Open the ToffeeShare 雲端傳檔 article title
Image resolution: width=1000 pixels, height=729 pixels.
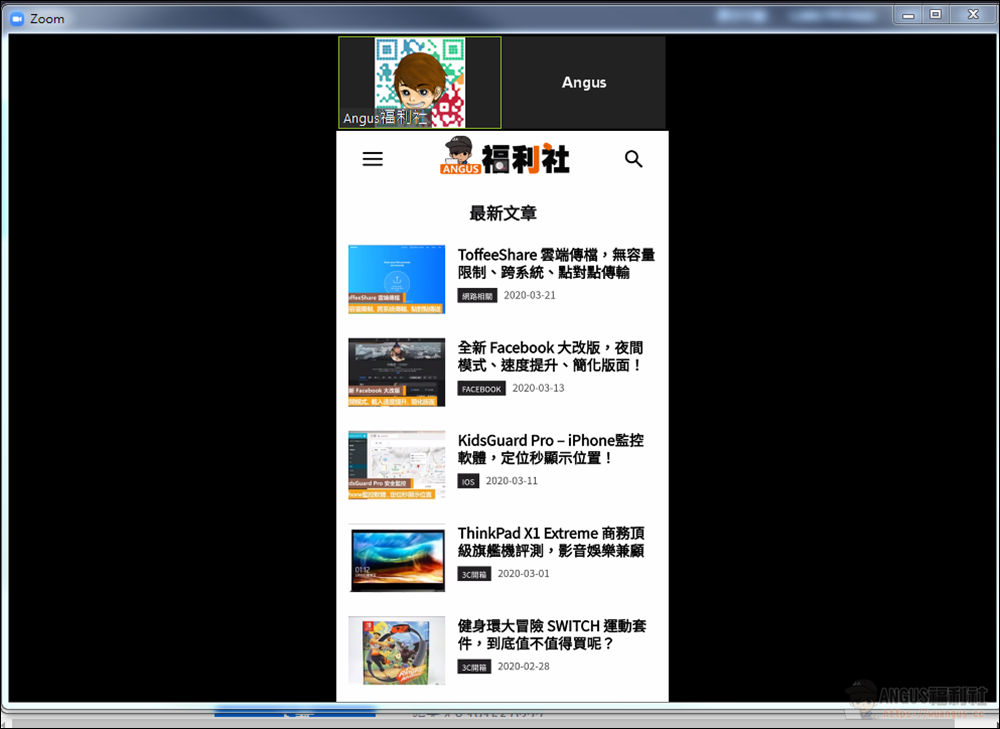tap(556, 264)
